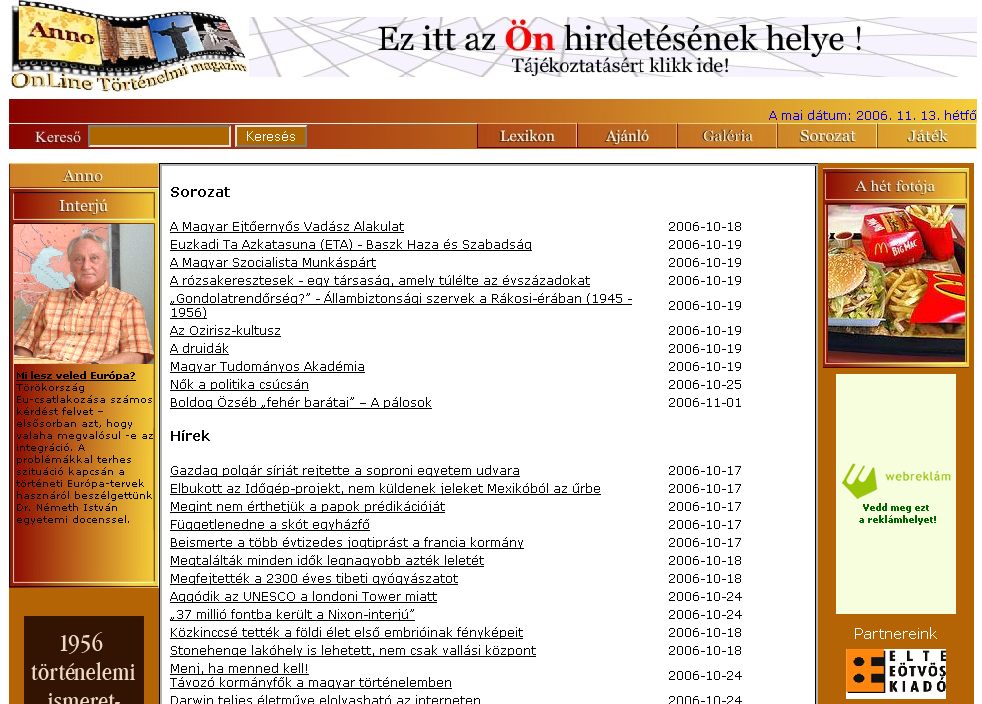Click the 2006-10-25 date cell
This screenshot has width=982, height=704.
[x=705, y=385]
